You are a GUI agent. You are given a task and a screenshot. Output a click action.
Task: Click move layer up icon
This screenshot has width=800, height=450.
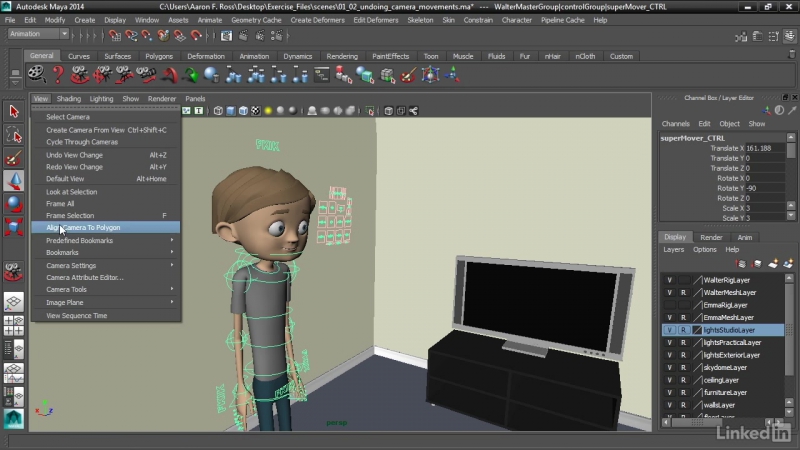pos(741,263)
